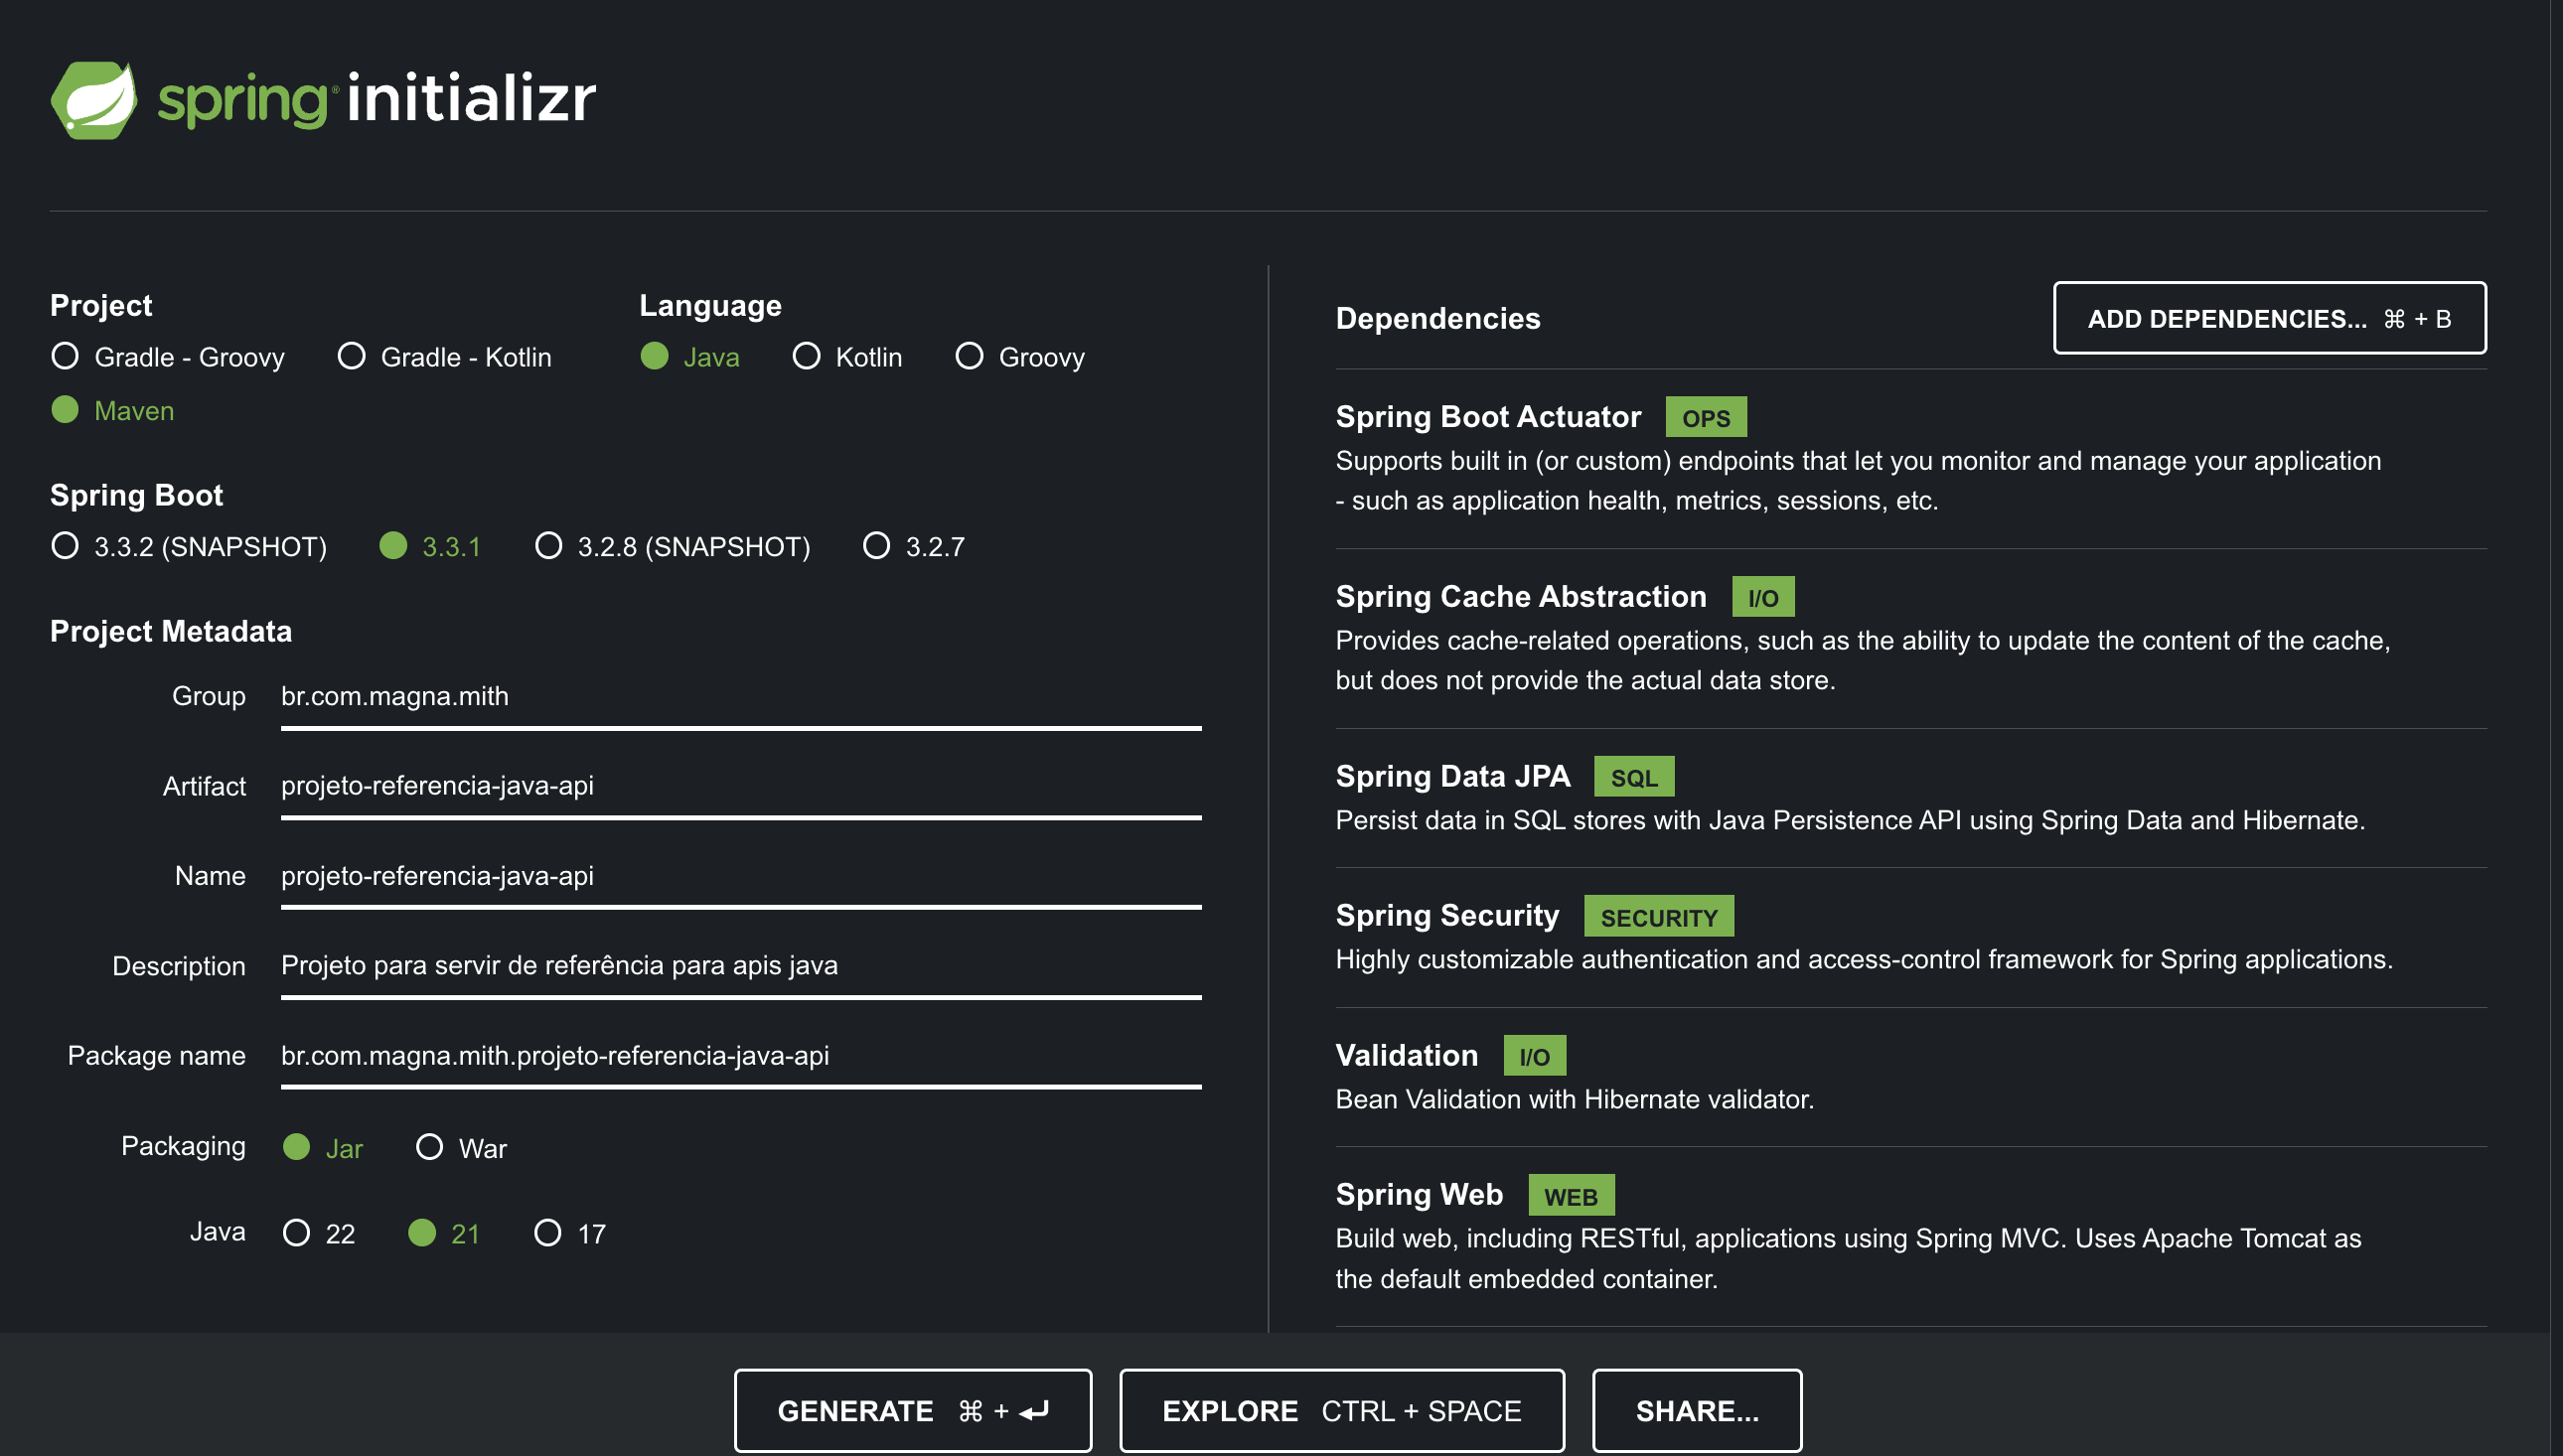2563x1456 pixels.
Task: Open Add Dependencies dialog
Action: pyautogui.click(x=2269, y=318)
